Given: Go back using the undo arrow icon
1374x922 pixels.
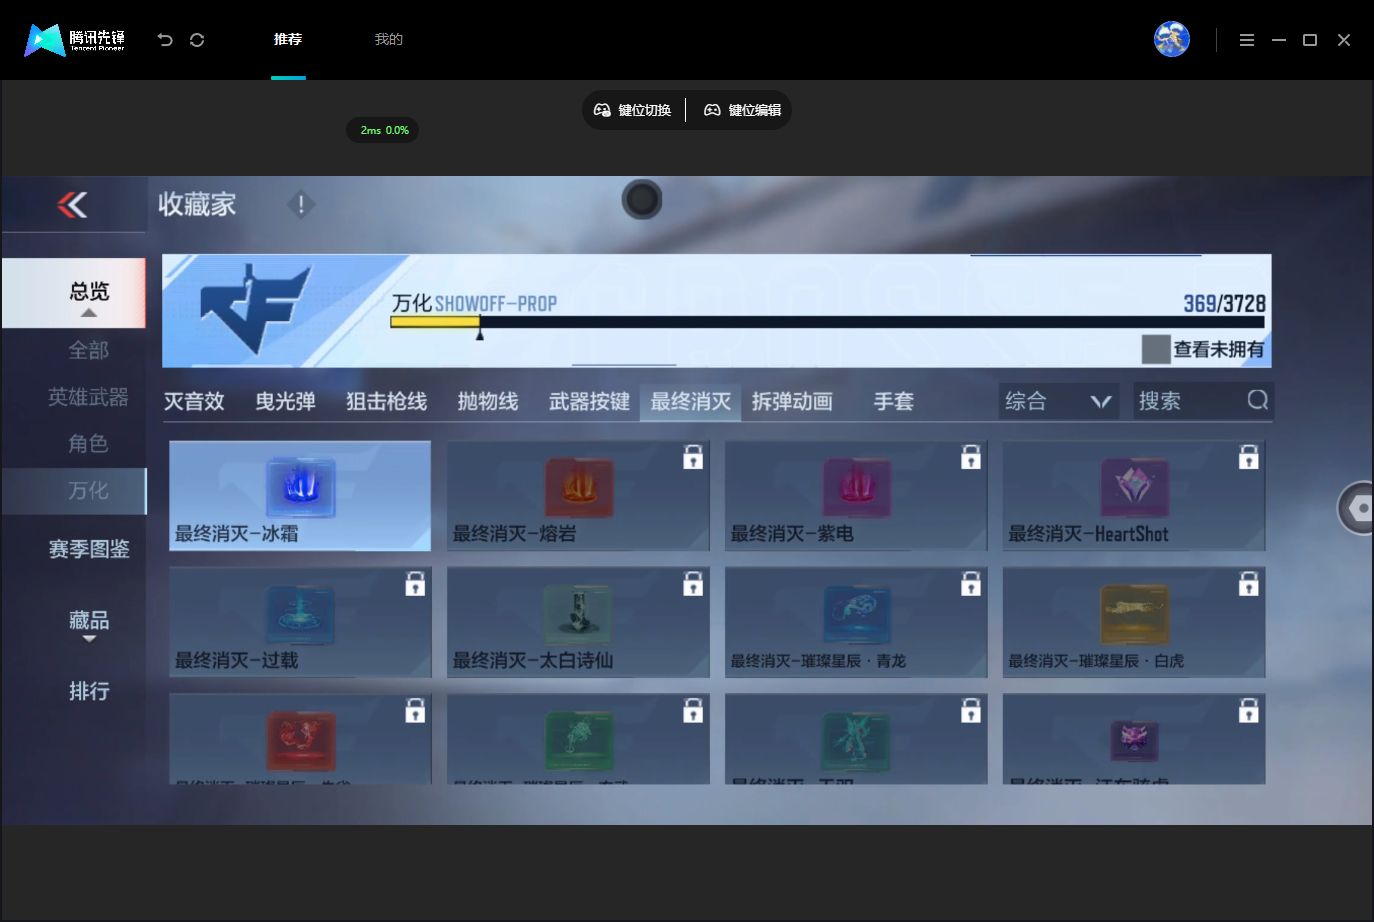Looking at the screenshot, I should [x=165, y=40].
